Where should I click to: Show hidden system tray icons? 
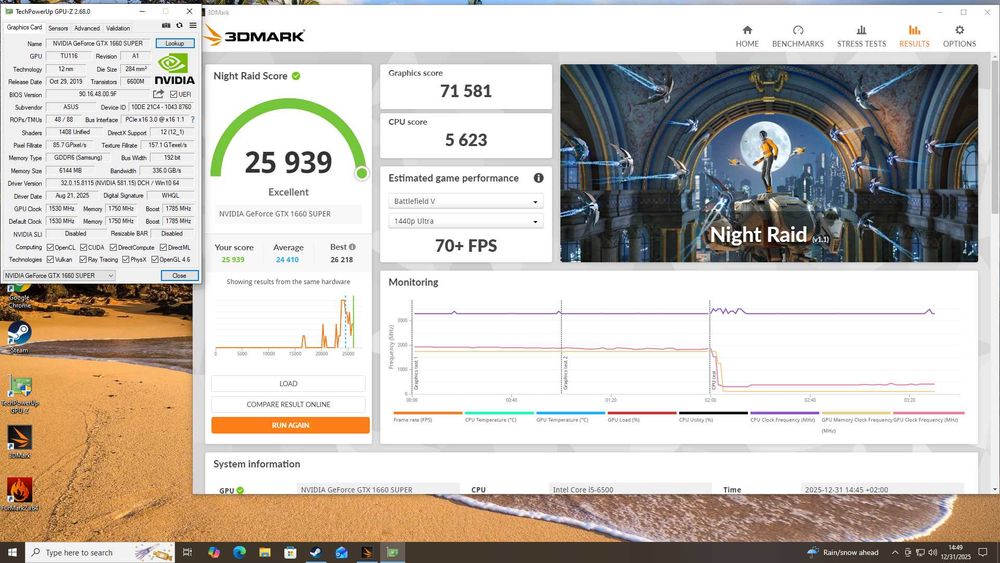pyautogui.click(x=895, y=552)
